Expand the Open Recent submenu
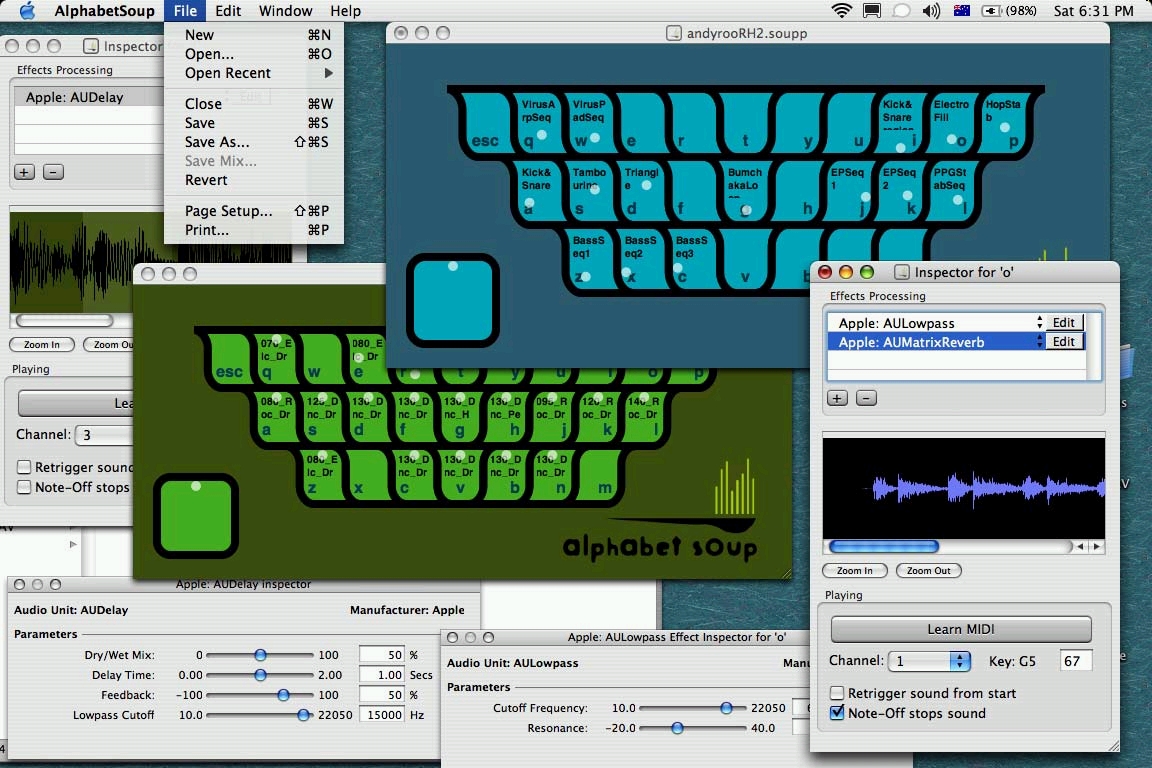 (x=254, y=73)
